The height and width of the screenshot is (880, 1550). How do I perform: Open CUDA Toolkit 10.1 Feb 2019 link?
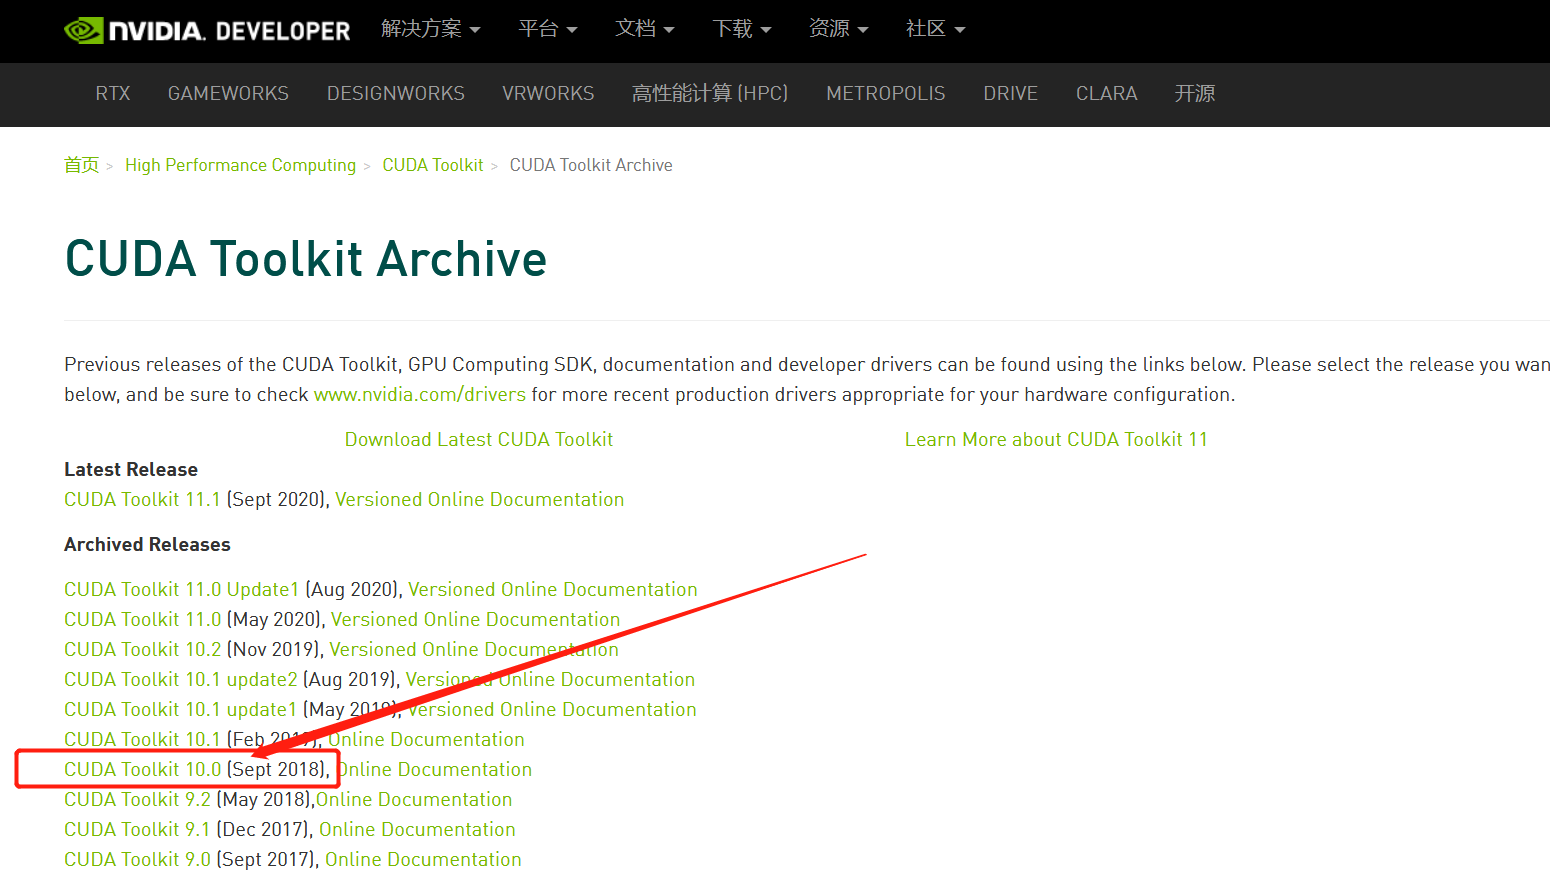142,739
